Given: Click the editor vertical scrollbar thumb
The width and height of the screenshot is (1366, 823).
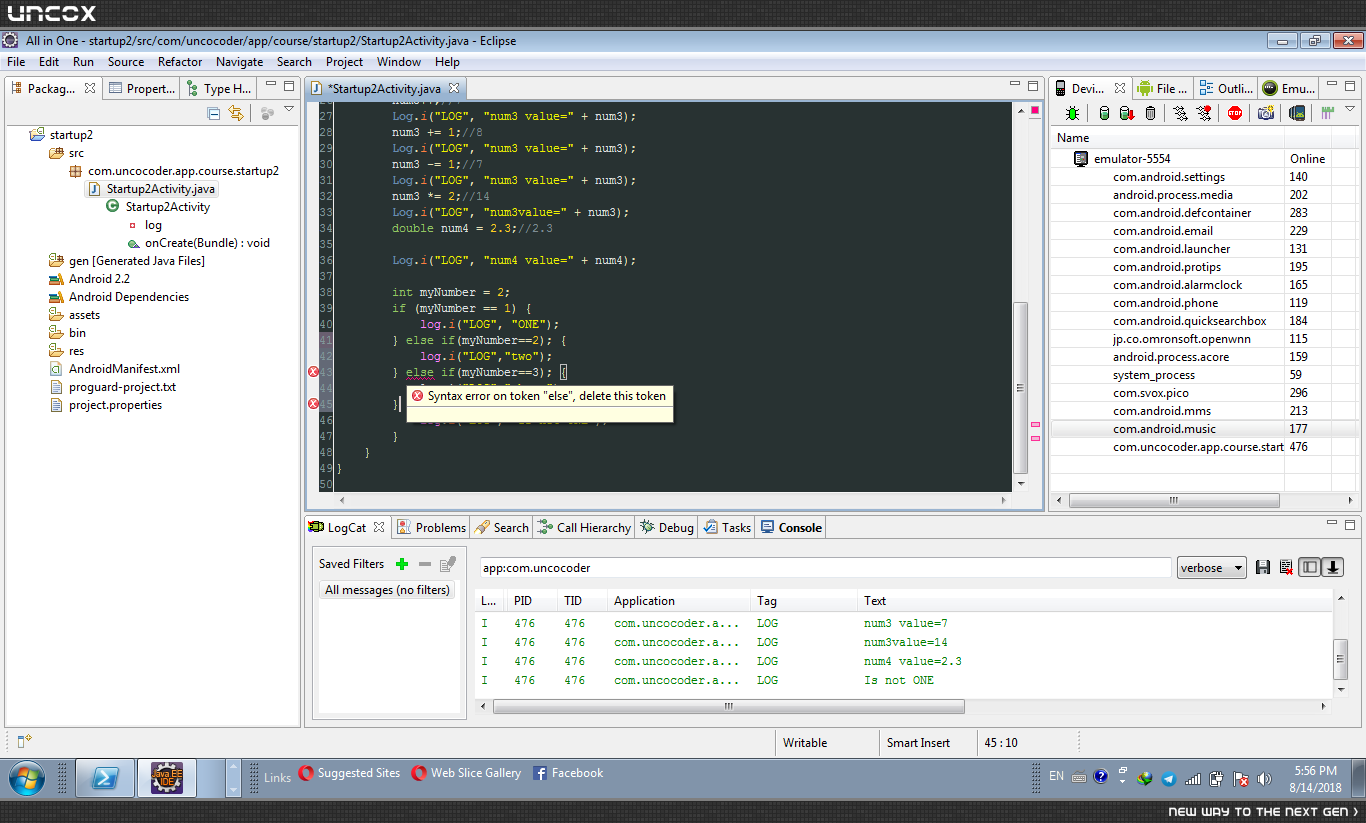Looking at the screenshot, I should click(x=1020, y=387).
